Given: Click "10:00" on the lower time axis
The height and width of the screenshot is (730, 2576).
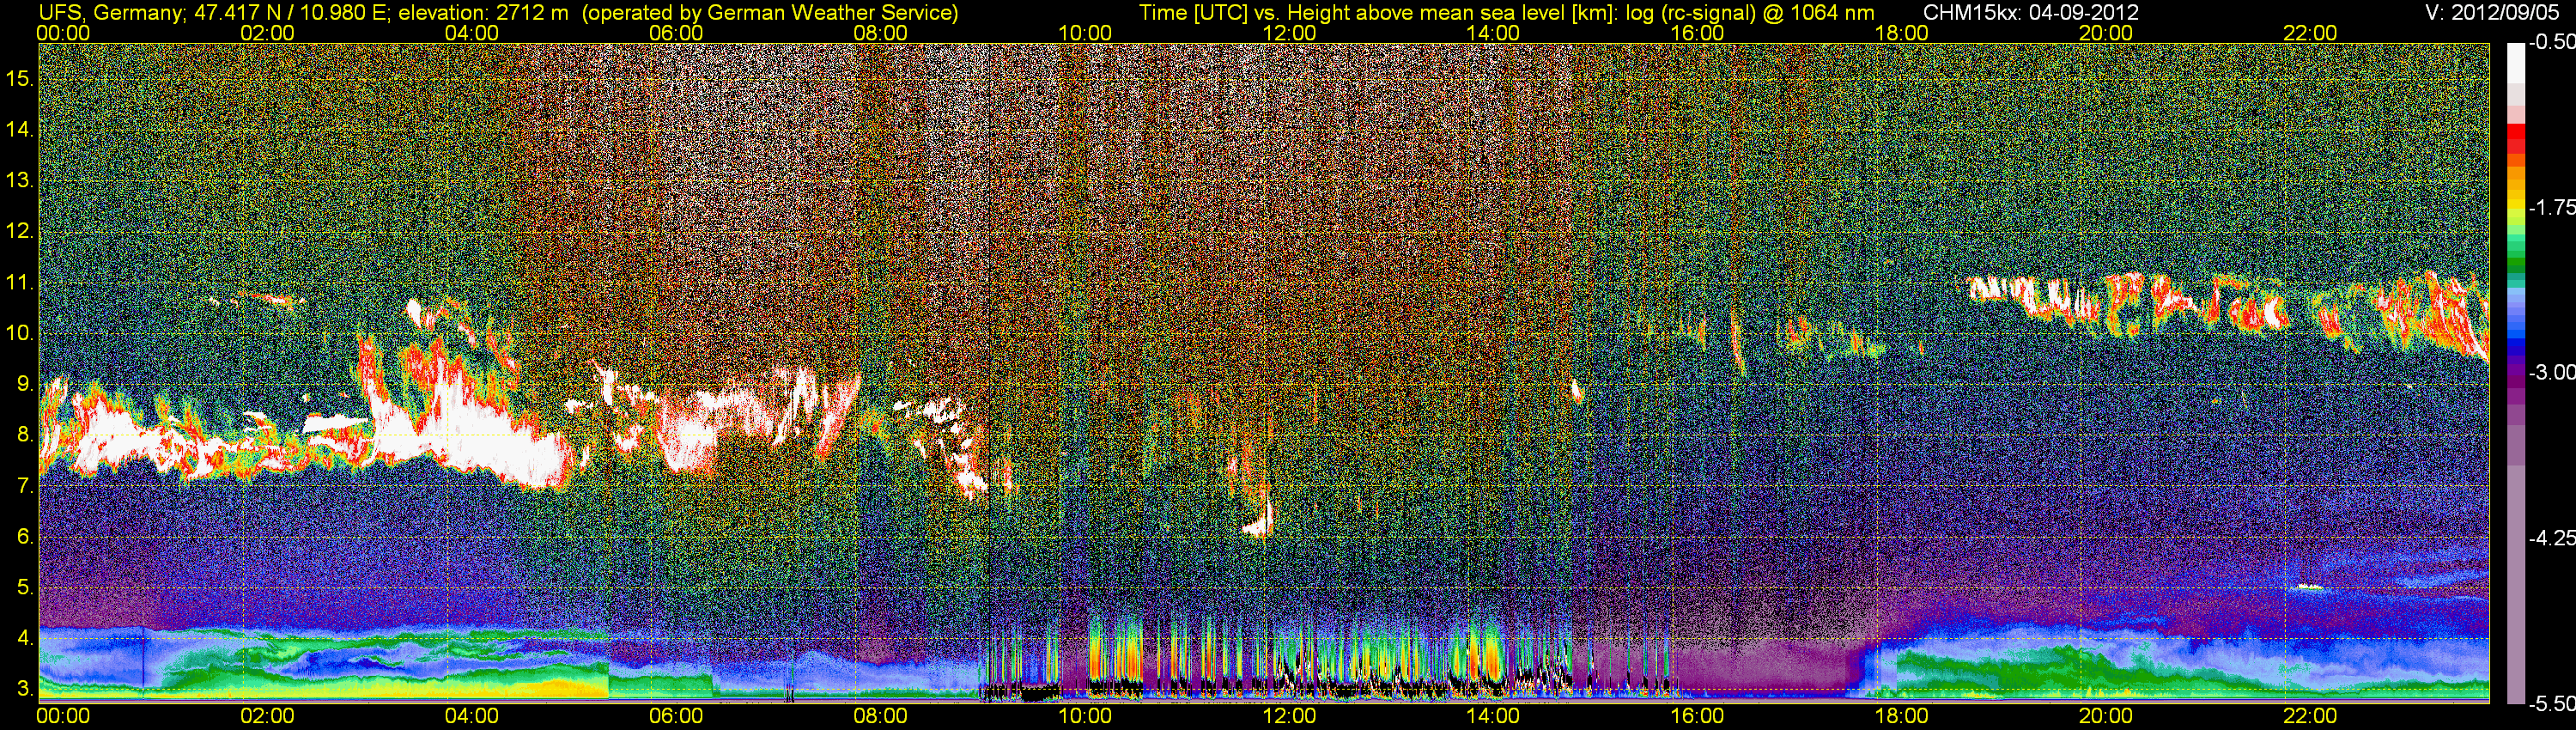Looking at the screenshot, I should (x=1085, y=716).
